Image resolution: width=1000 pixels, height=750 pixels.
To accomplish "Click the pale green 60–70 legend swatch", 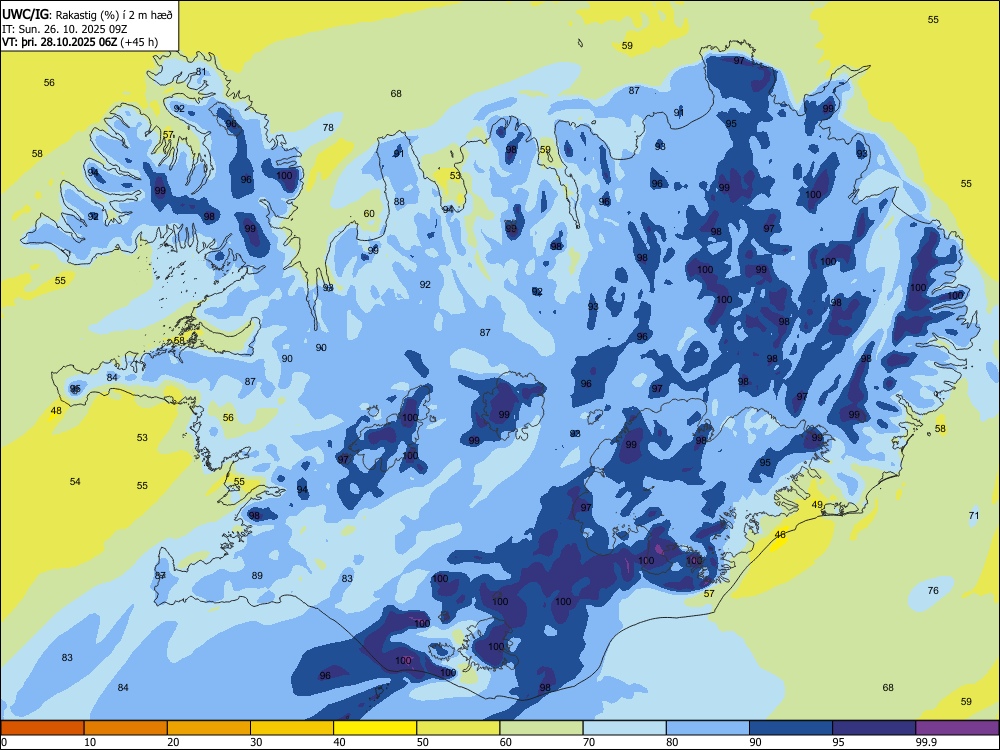I will point(541,728).
